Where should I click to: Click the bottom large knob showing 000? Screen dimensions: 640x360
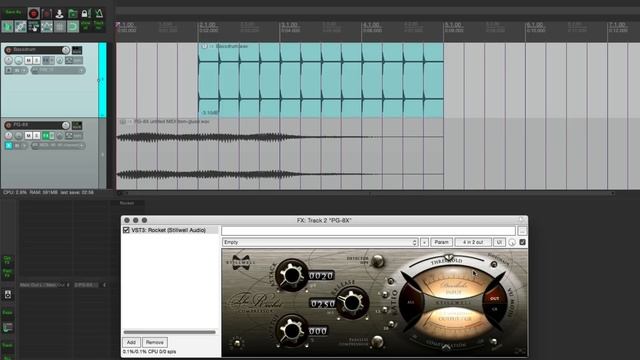(x=291, y=330)
